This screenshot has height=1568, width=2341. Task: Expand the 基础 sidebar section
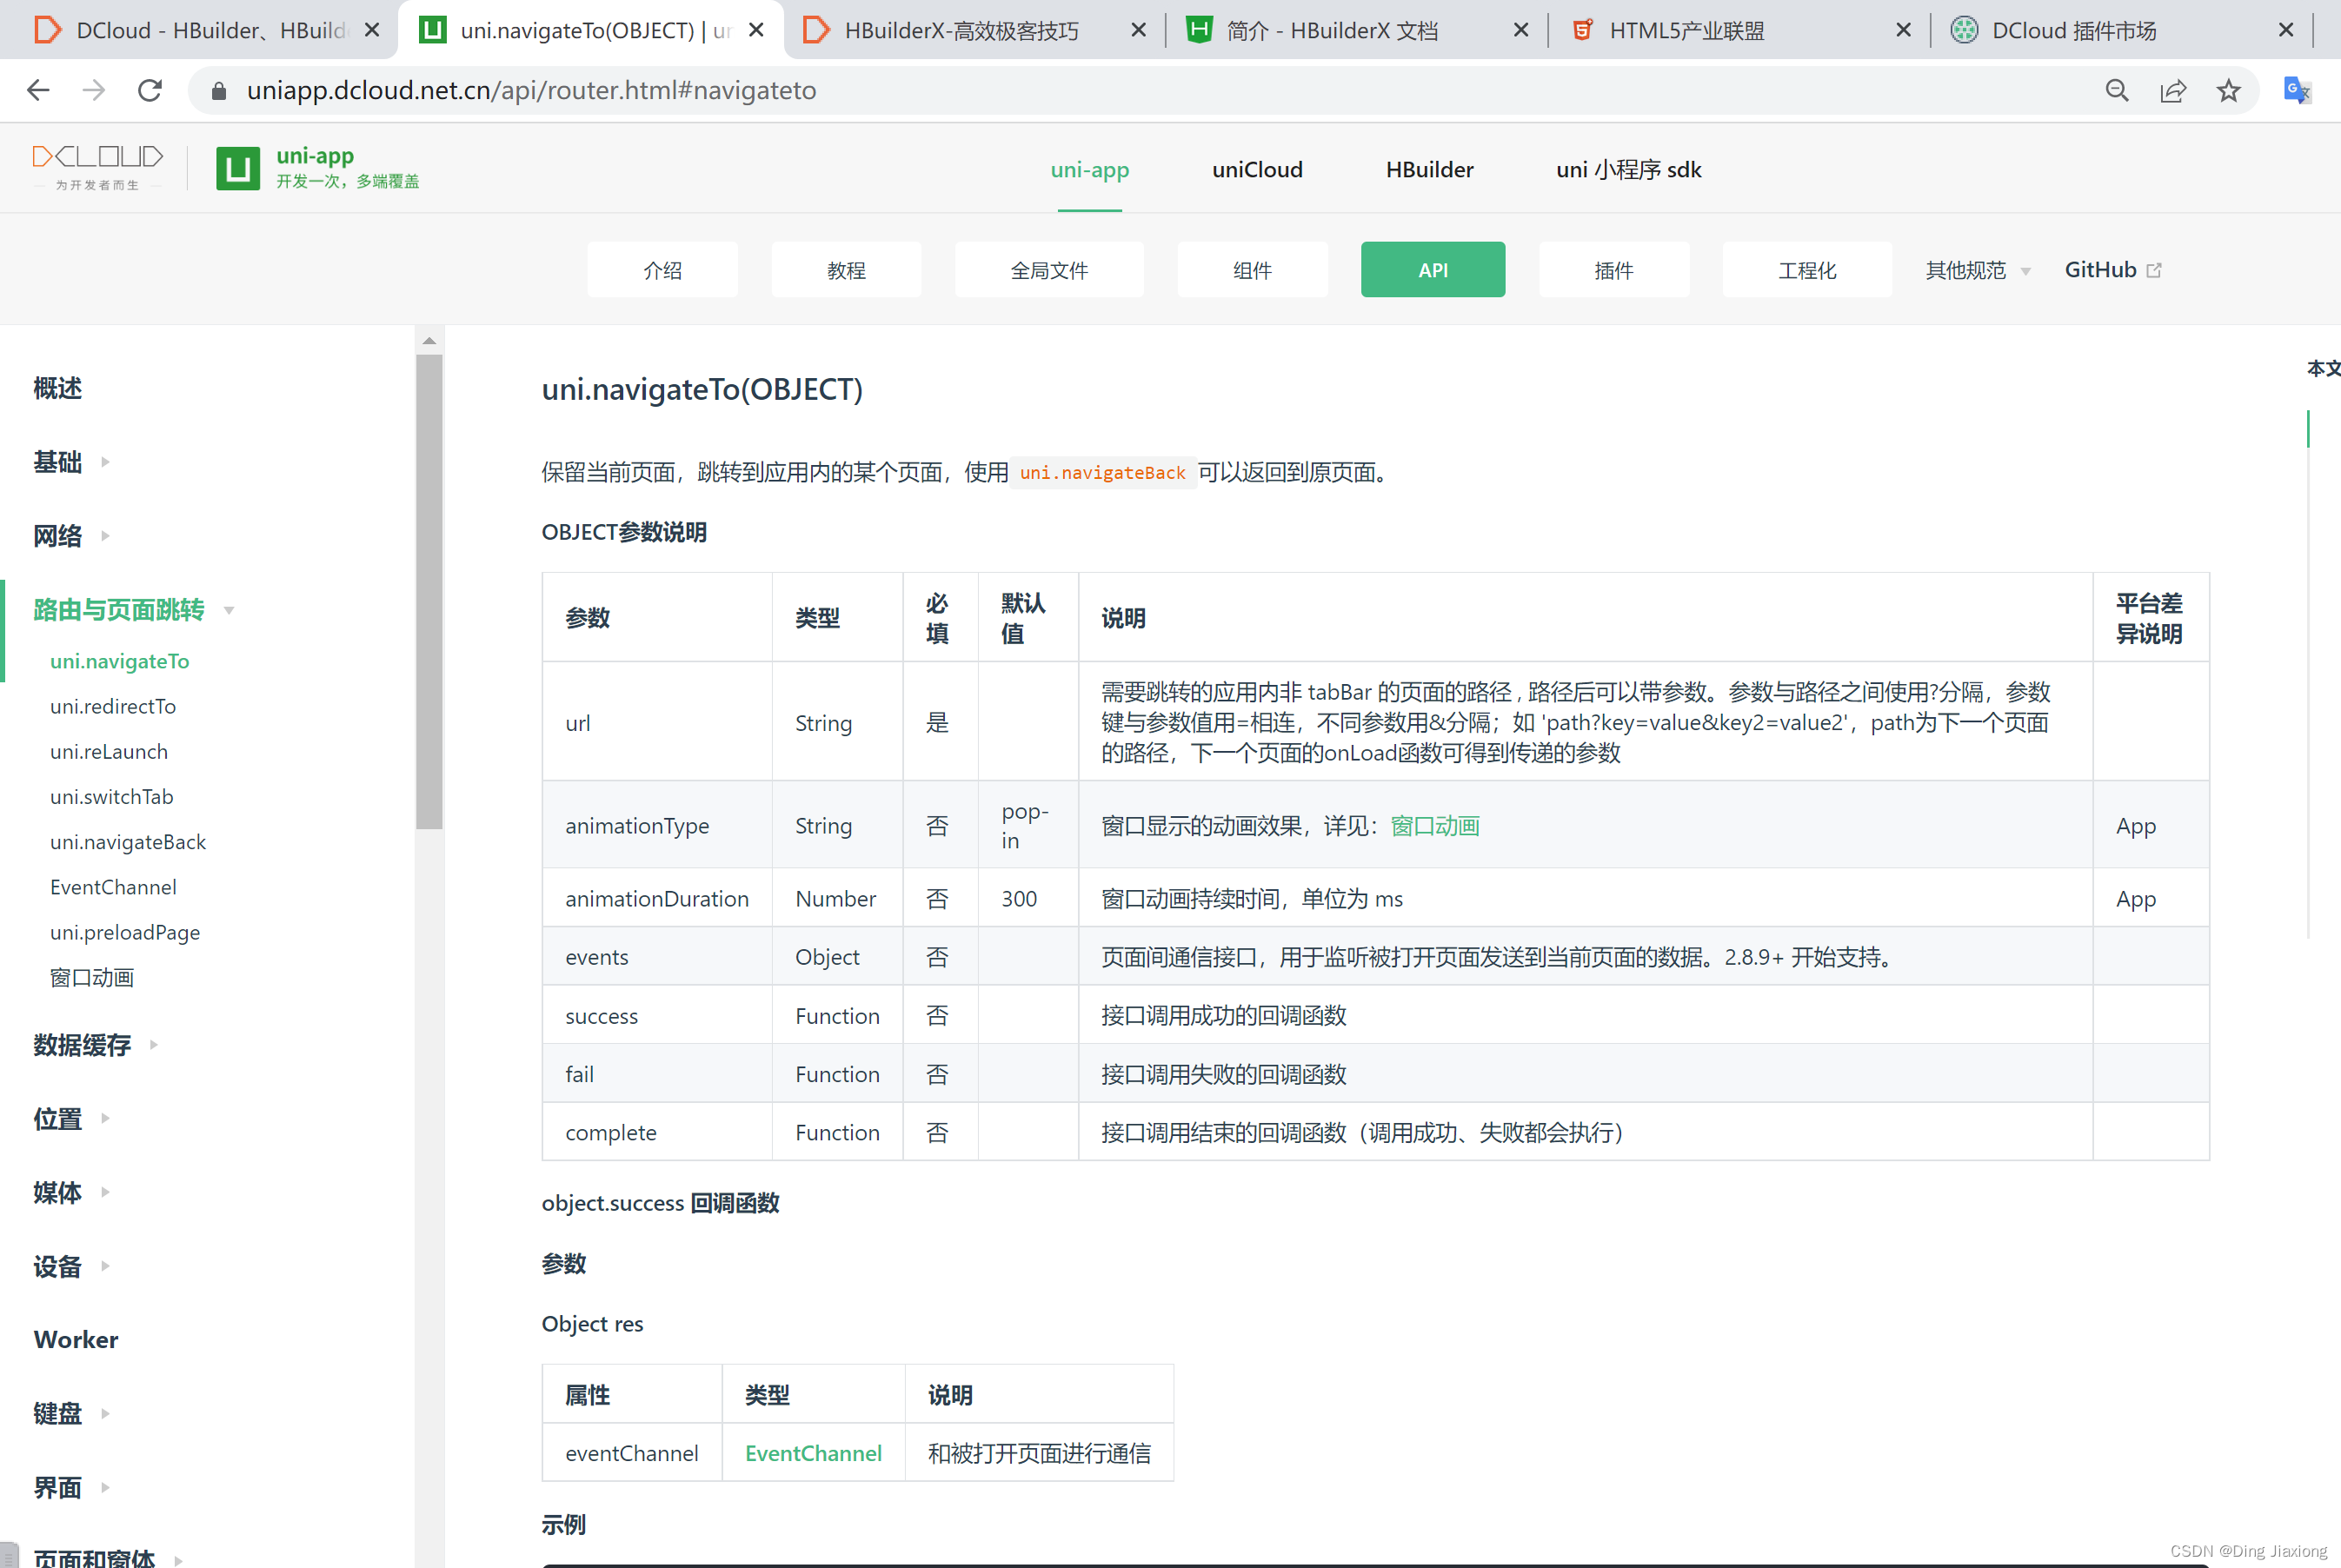point(70,462)
